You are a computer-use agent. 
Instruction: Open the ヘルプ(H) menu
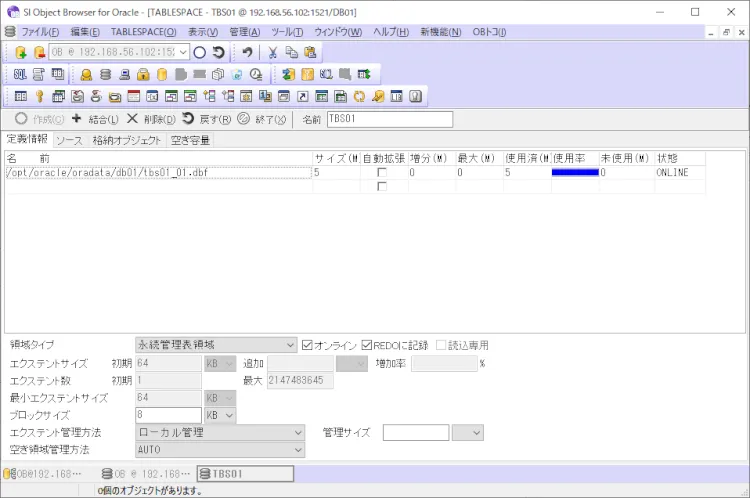point(391,32)
